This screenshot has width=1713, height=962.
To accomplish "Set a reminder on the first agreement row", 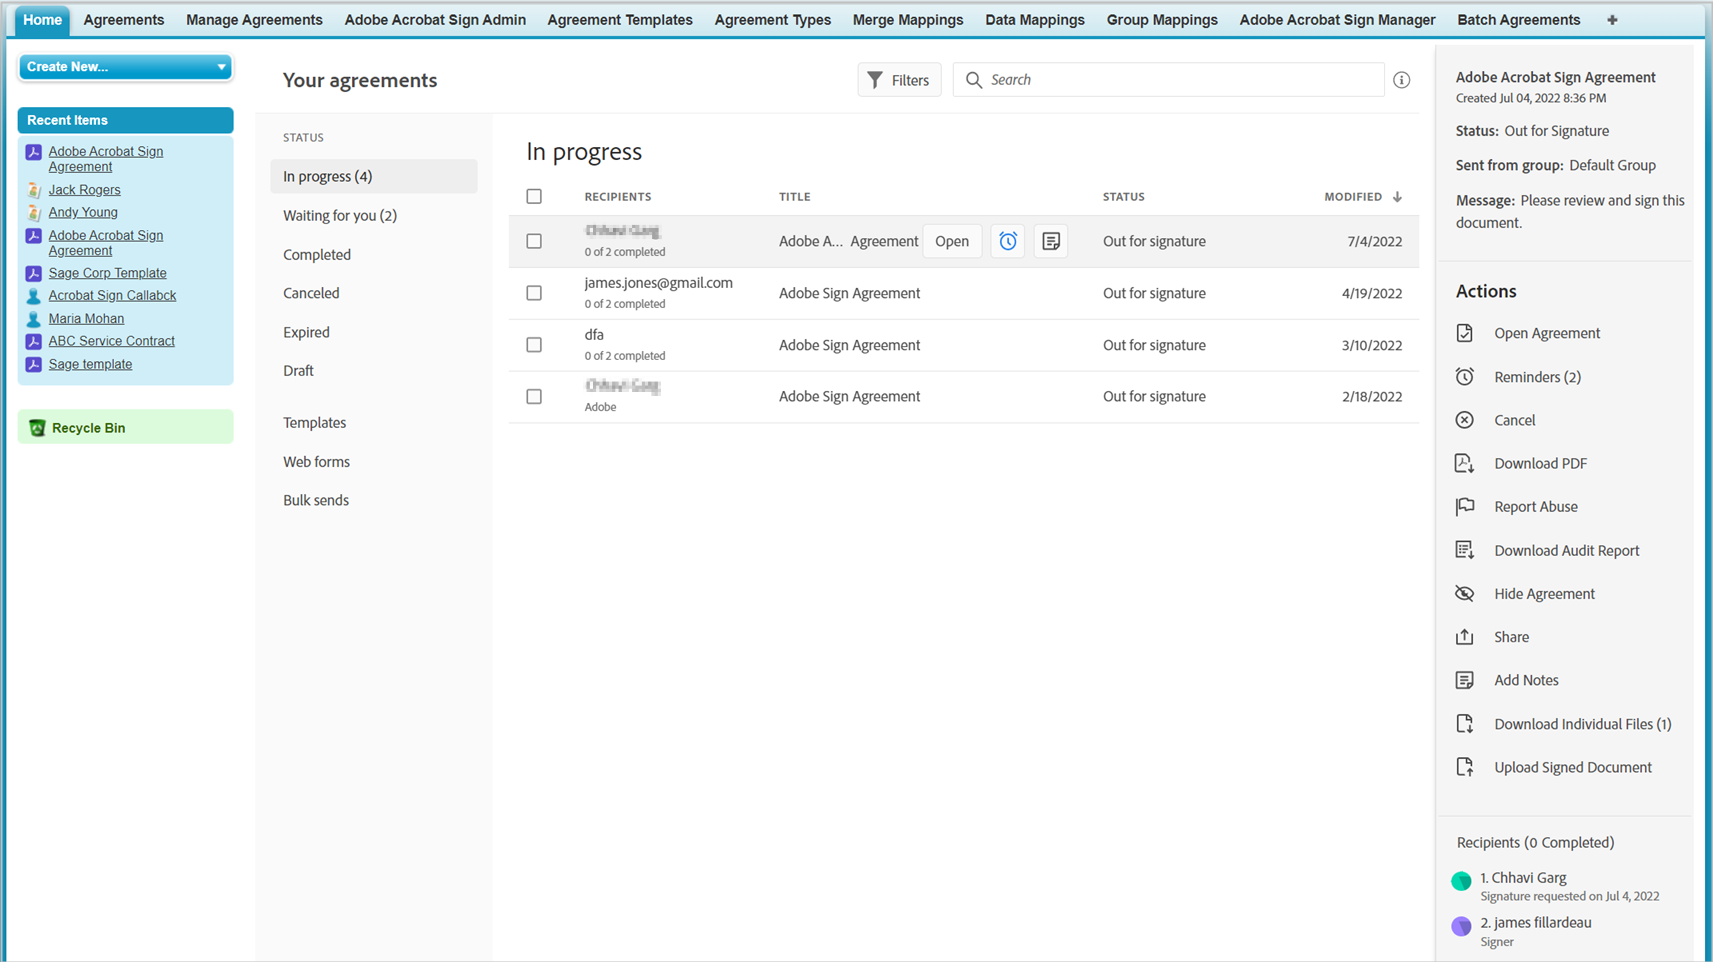I will point(1007,241).
